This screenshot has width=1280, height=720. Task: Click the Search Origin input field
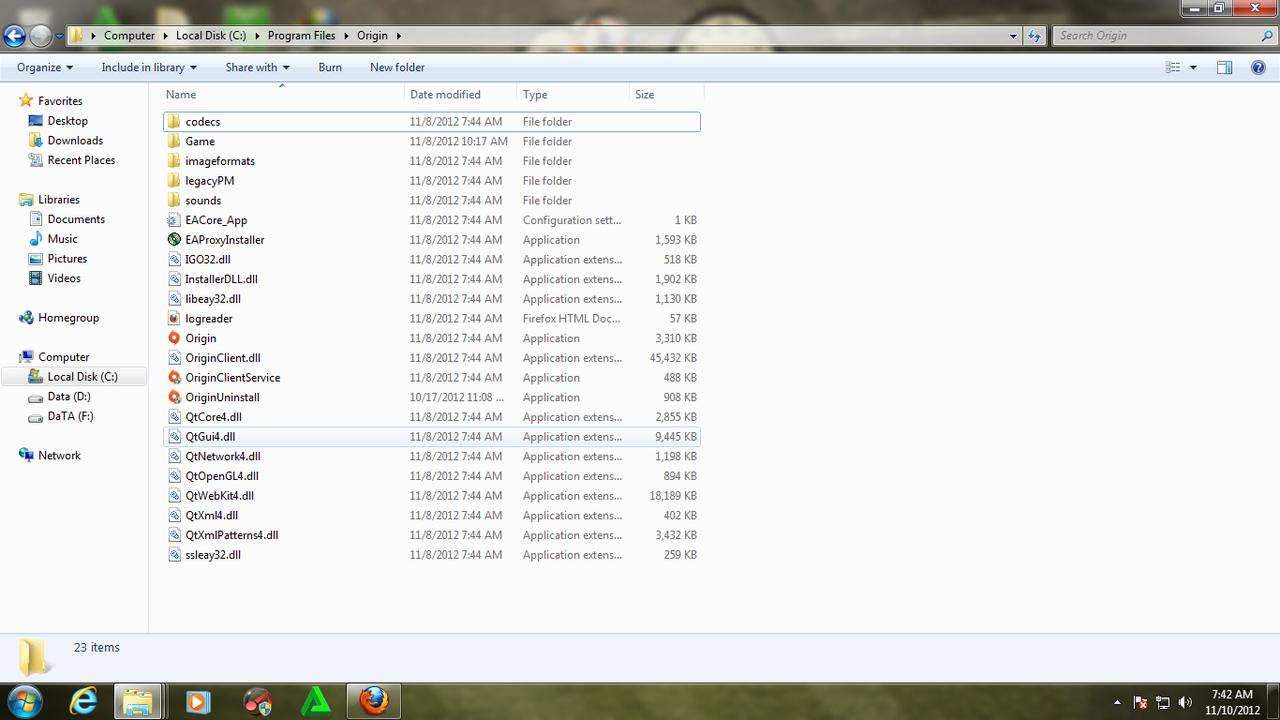pyautogui.click(x=1164, y=36)
